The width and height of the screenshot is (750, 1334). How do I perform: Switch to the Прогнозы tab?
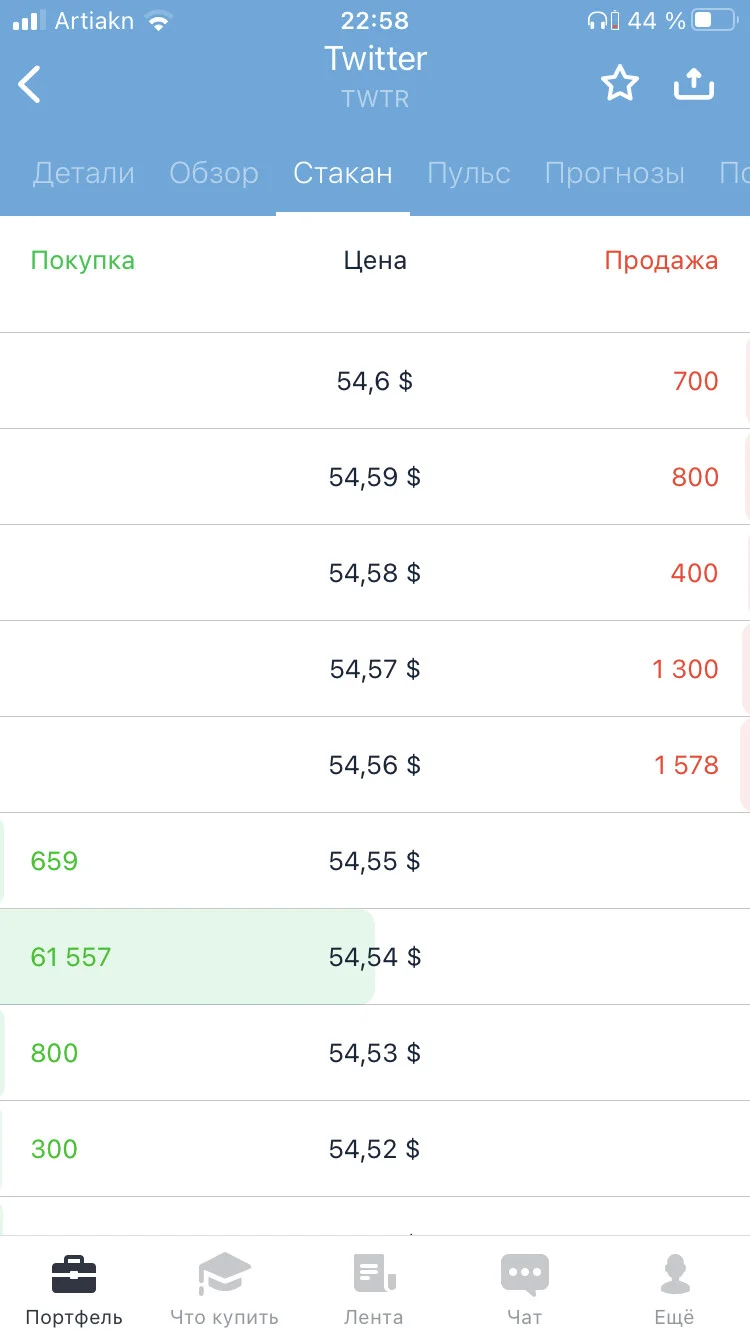[615, 173]
